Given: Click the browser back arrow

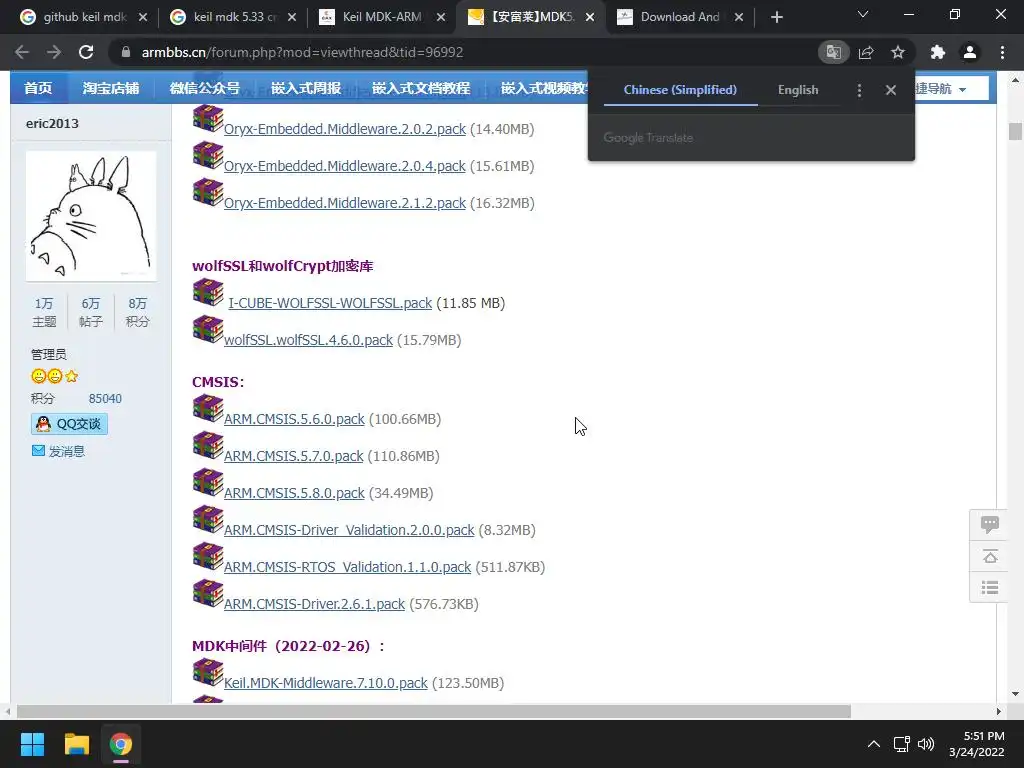Looking at the screenshot, I should (x=22, y=52).
